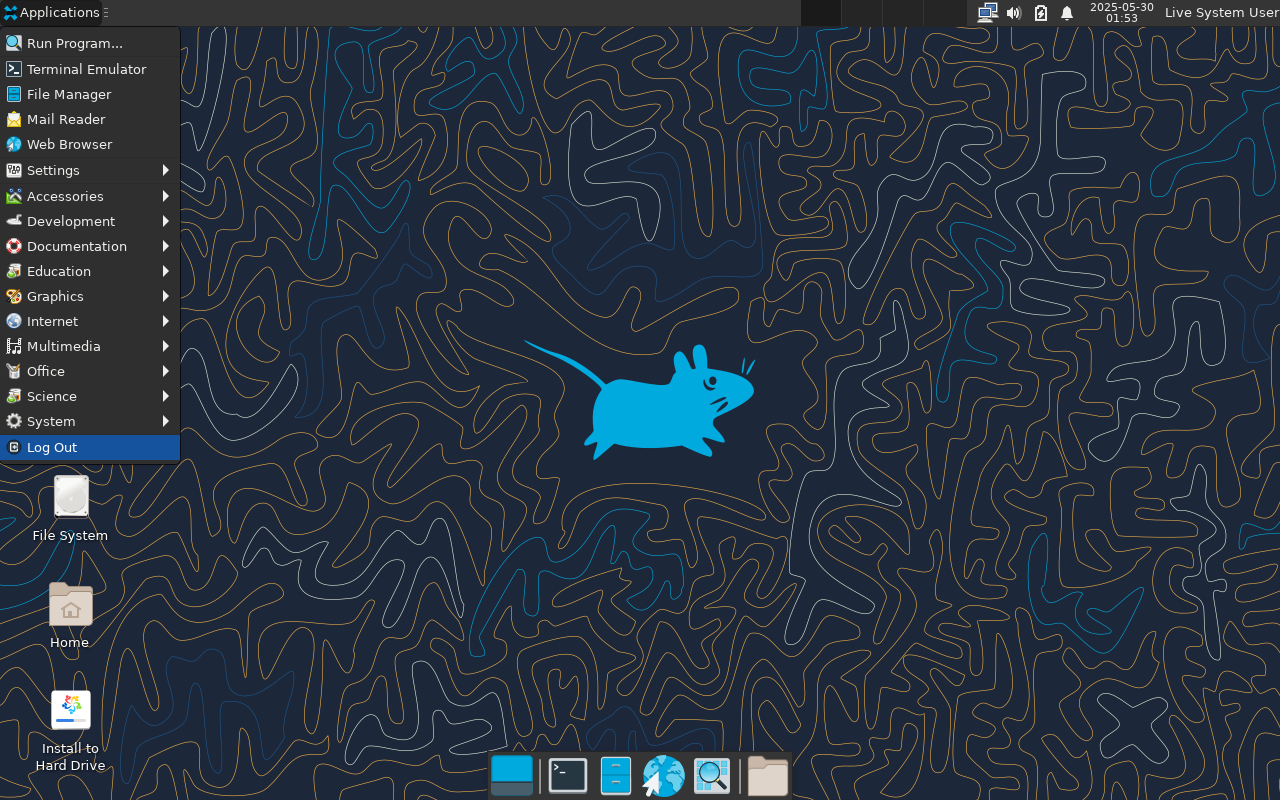Viewport: 1280px width, 800px height.
Task: Click the volume speaker icon
Action: [1014, 13]
